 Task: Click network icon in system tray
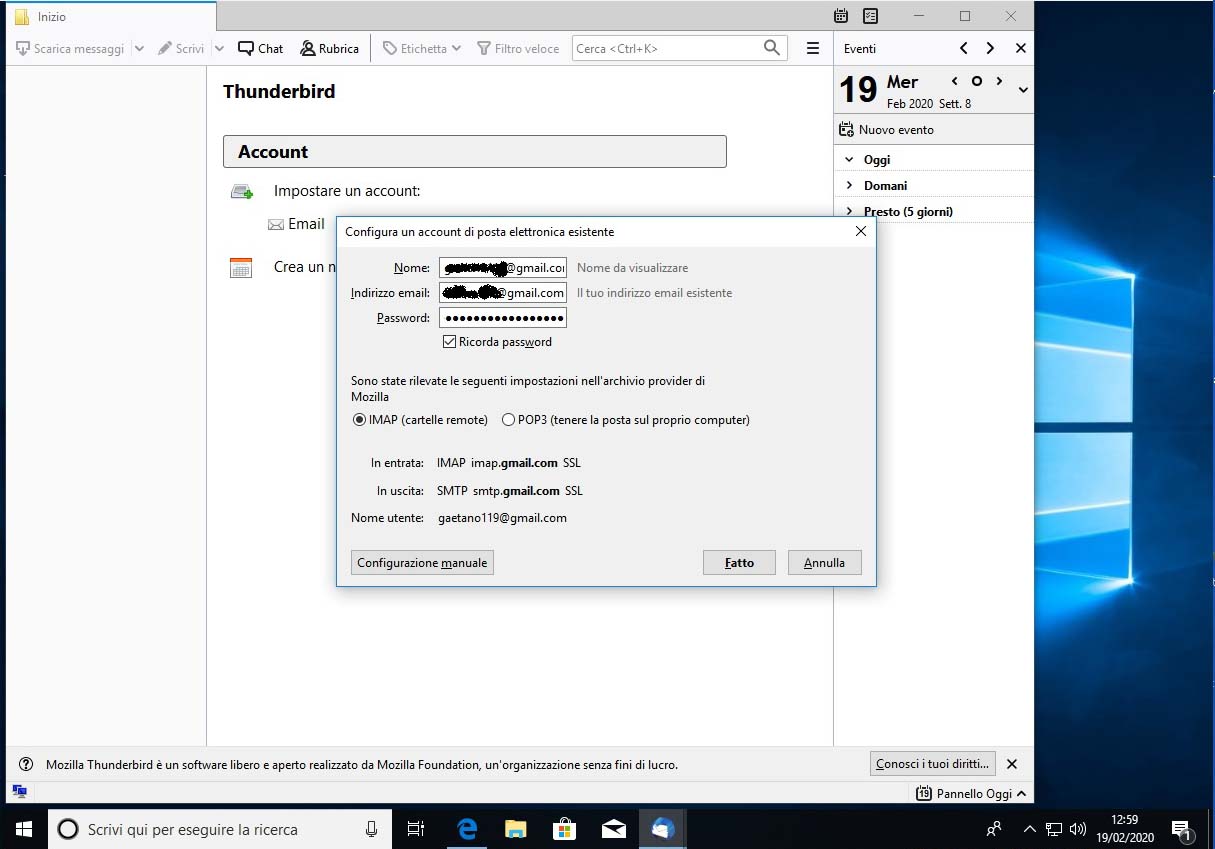click(1054, 829)
